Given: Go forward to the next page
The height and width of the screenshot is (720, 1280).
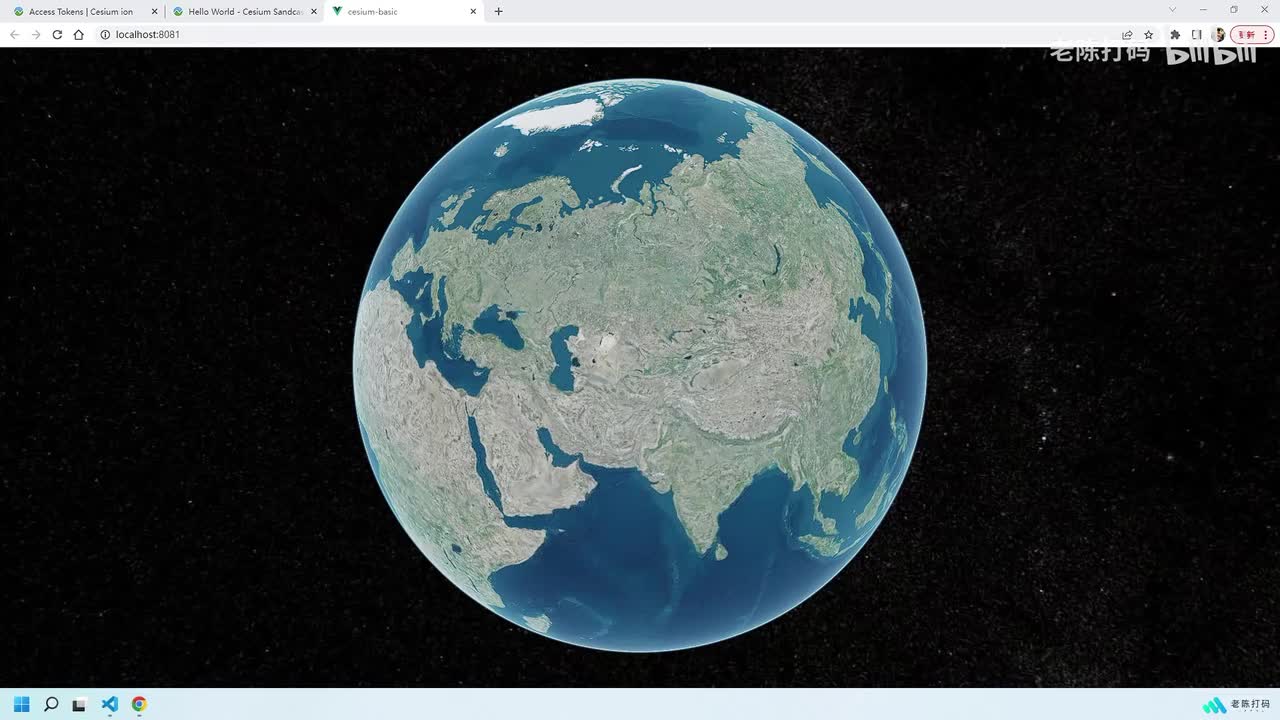Looking at the screenshot, I should pos(36,34).
